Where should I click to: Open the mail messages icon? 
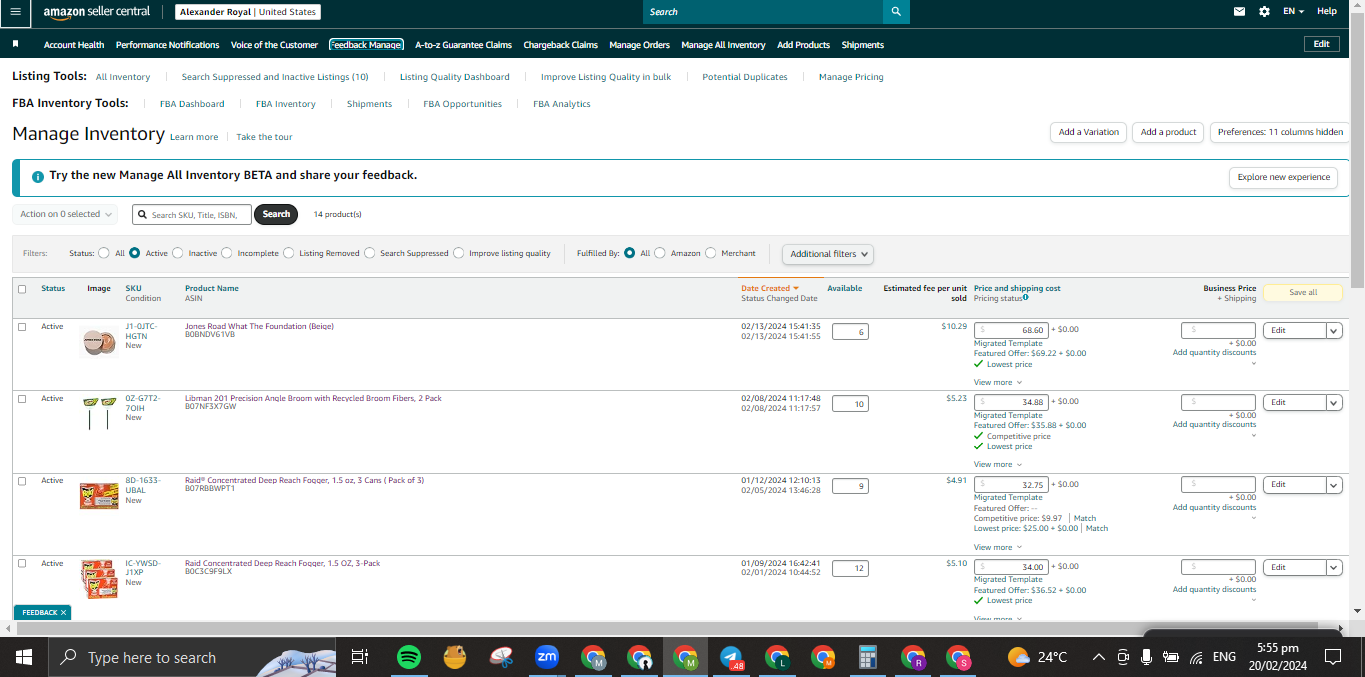click(x=1240, y=11)
